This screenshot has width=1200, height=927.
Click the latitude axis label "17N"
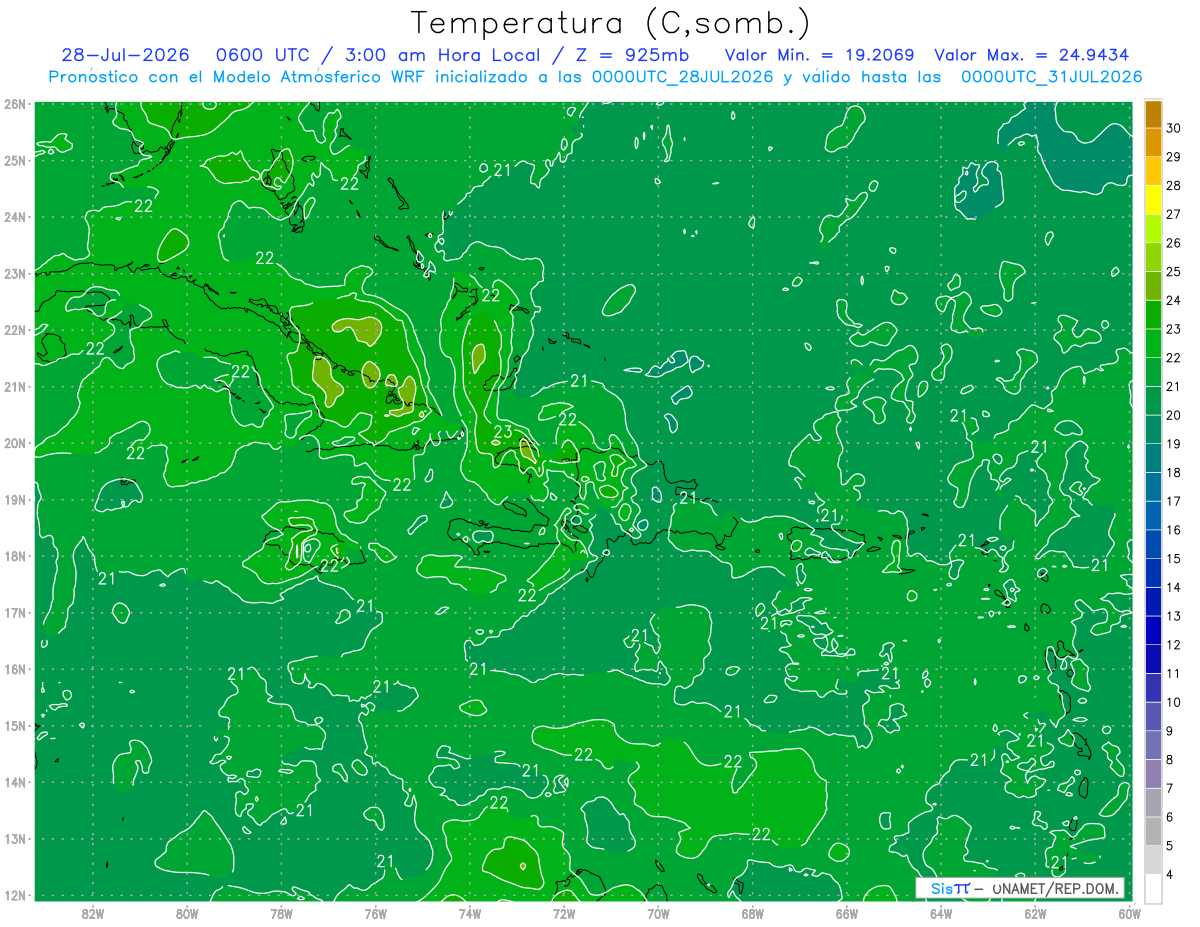[x=14, y=612]
